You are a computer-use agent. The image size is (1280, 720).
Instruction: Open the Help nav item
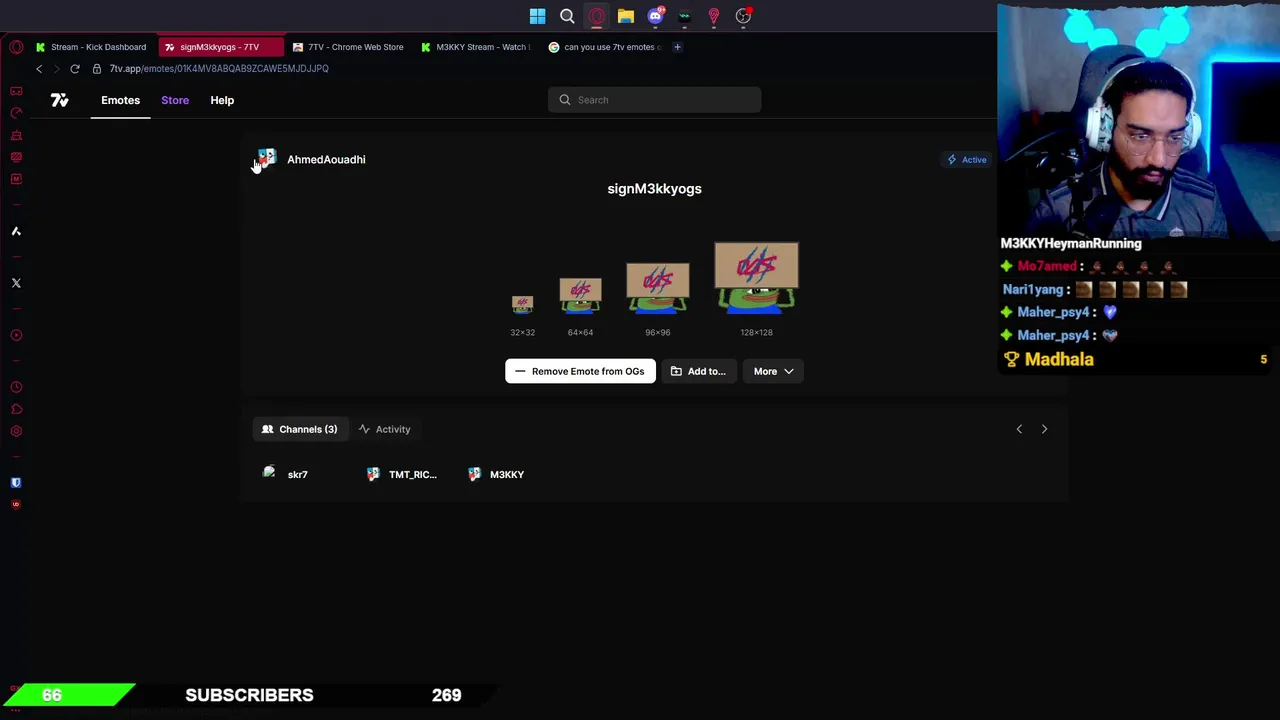(x=222, y=100)
